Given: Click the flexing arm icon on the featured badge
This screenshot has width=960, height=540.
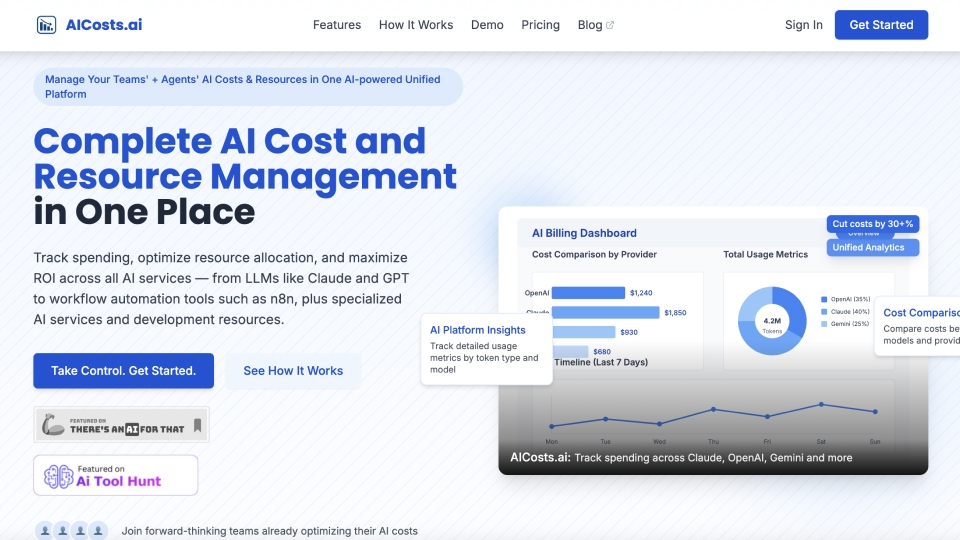Looking at the screenshot, I should tap(53, 424).
